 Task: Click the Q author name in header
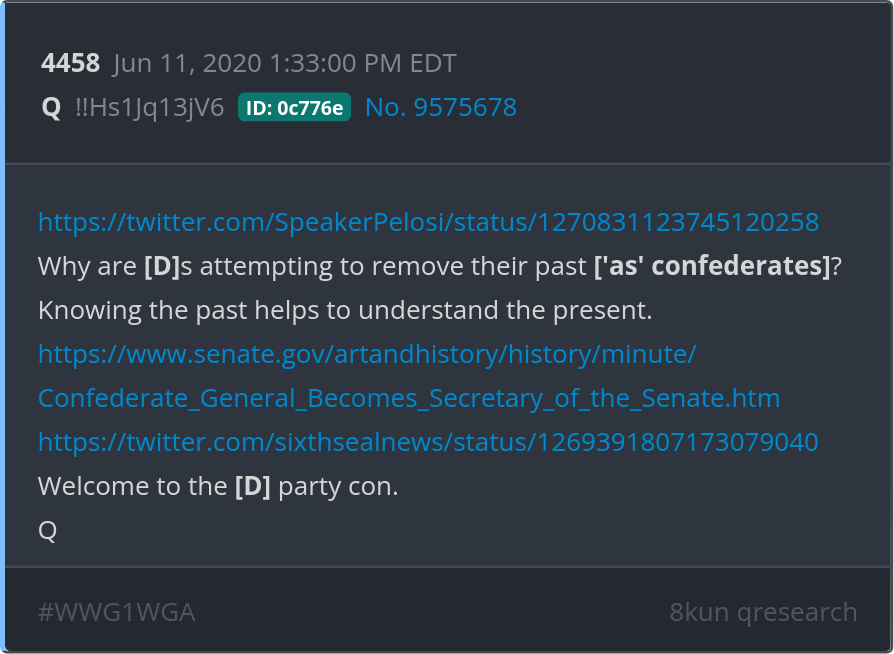[51, 108]
